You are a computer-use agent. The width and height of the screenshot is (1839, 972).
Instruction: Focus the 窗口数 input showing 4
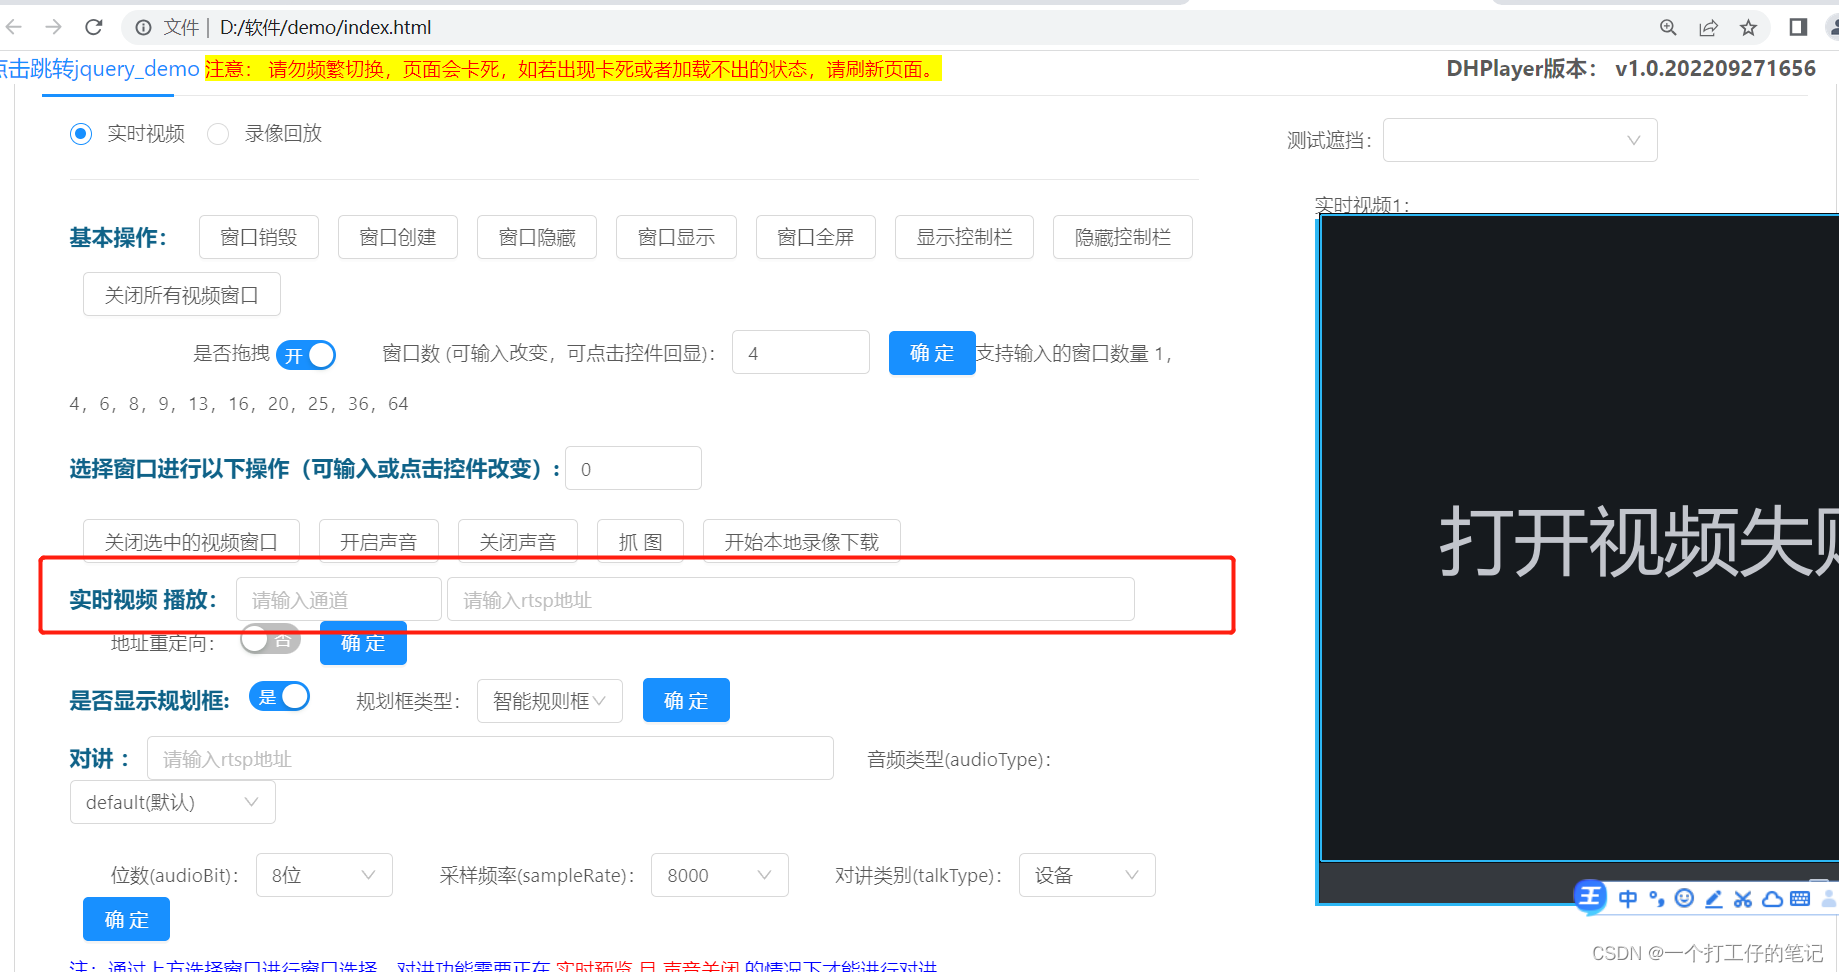(801, 353)
